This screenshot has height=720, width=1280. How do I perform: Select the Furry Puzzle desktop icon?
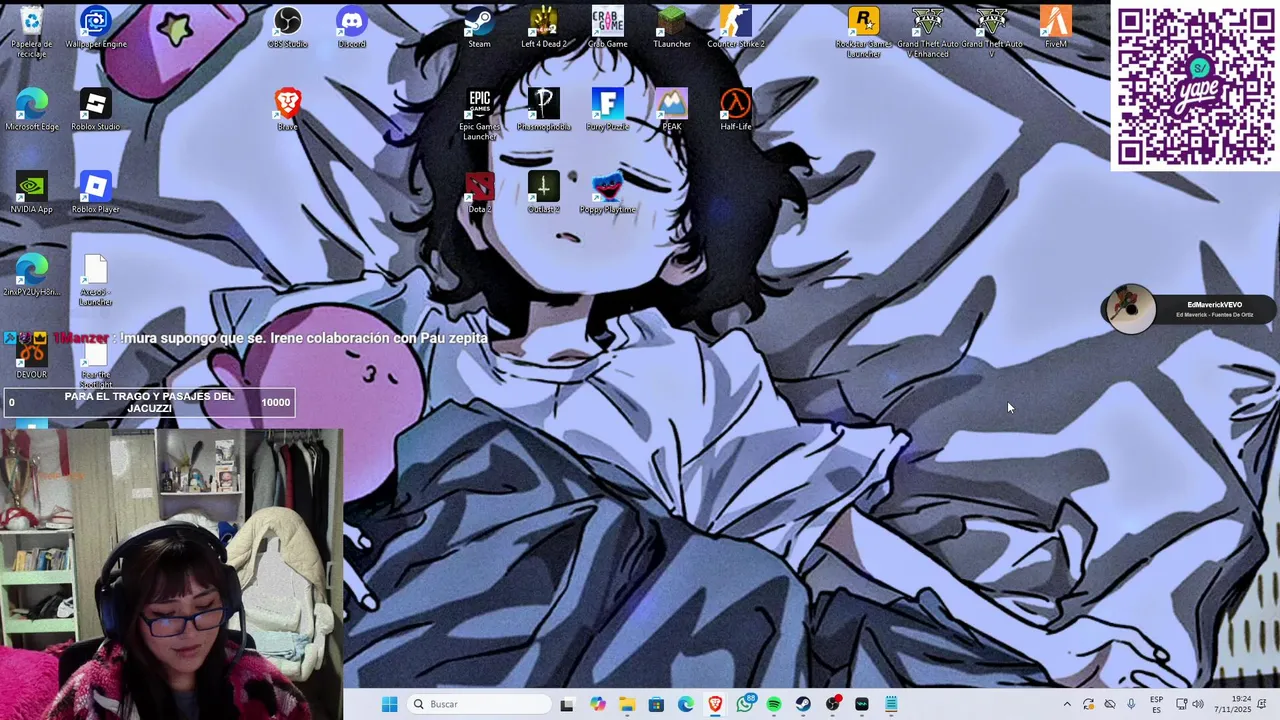pyautogui.click(x=608, y=110)
